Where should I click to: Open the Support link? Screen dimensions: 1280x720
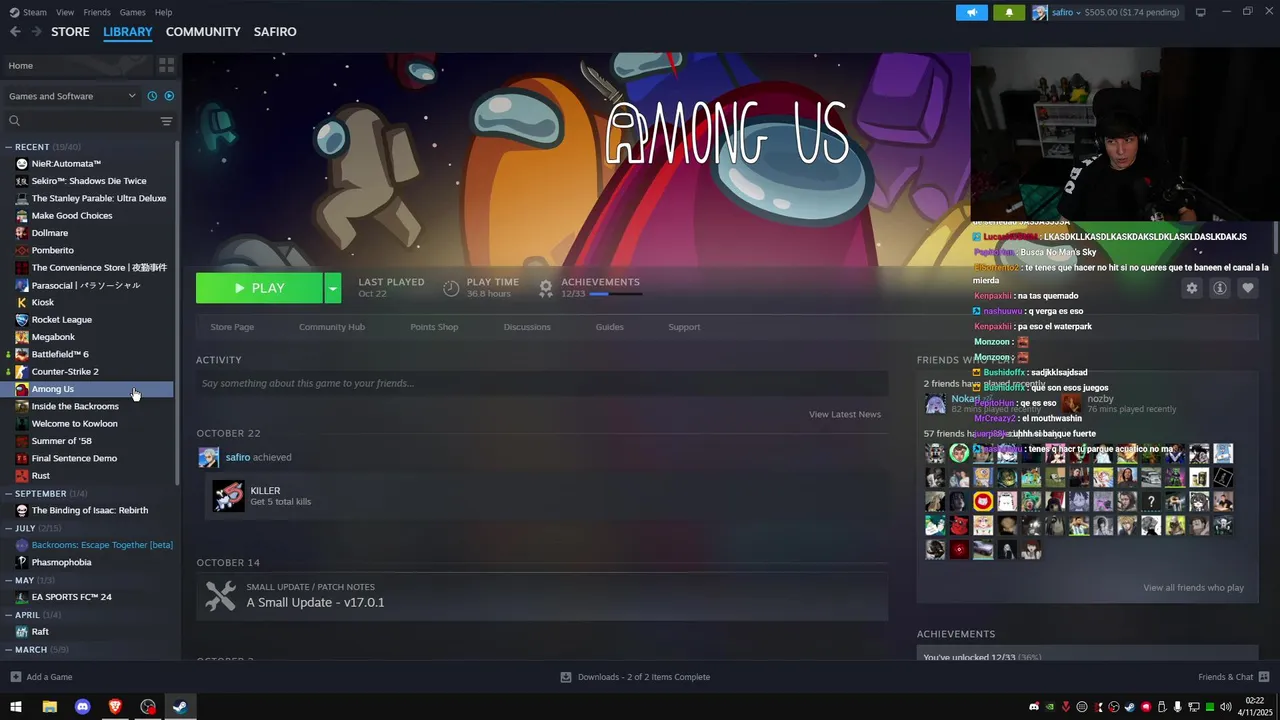(684, 327)
